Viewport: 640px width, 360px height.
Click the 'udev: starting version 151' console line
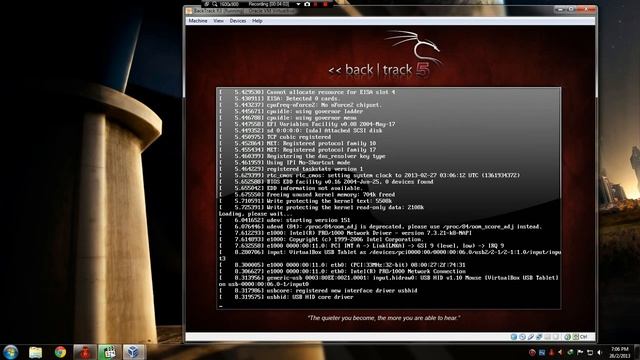click(284, 220)
